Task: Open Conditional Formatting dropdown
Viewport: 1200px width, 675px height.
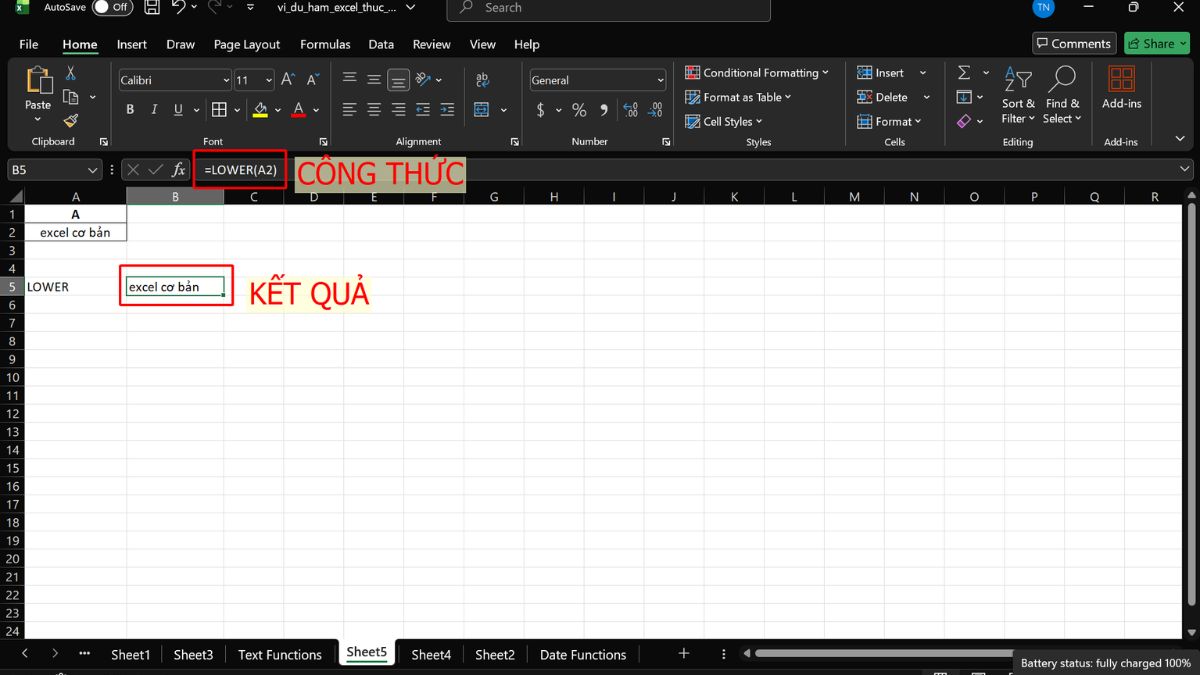Action: (x=757, y=73)
